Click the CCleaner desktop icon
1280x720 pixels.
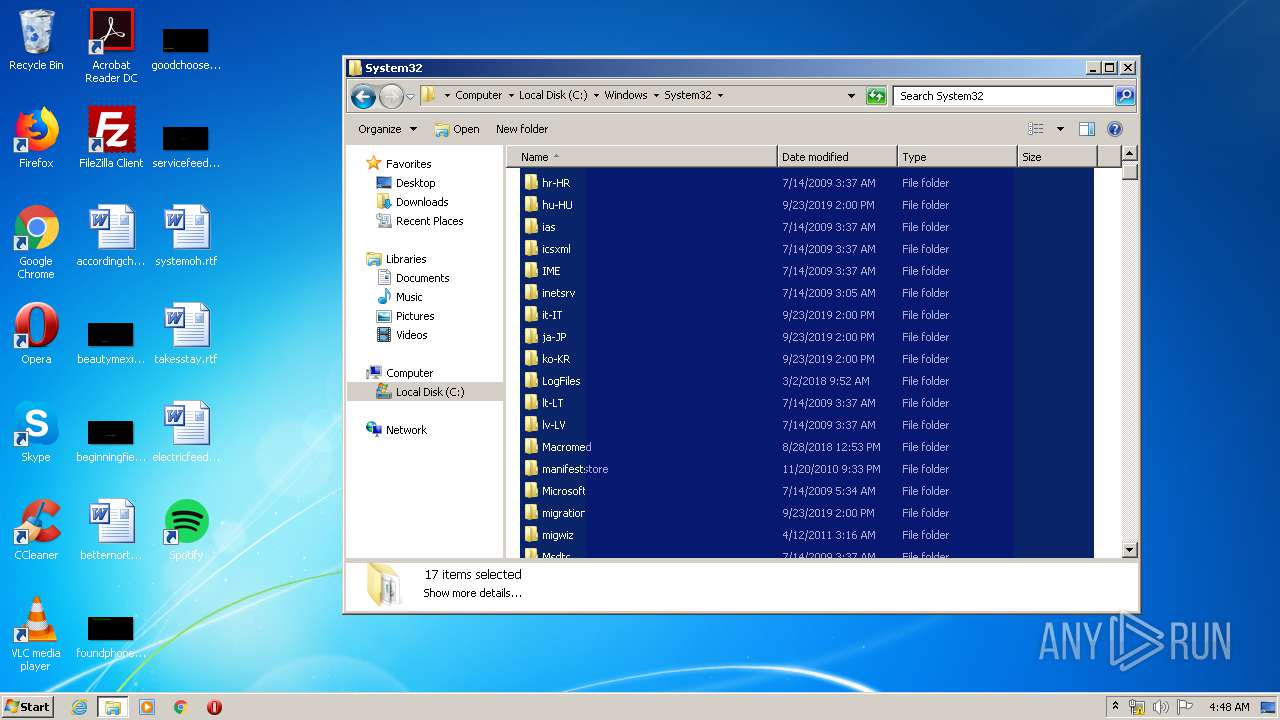coord(36,530)
